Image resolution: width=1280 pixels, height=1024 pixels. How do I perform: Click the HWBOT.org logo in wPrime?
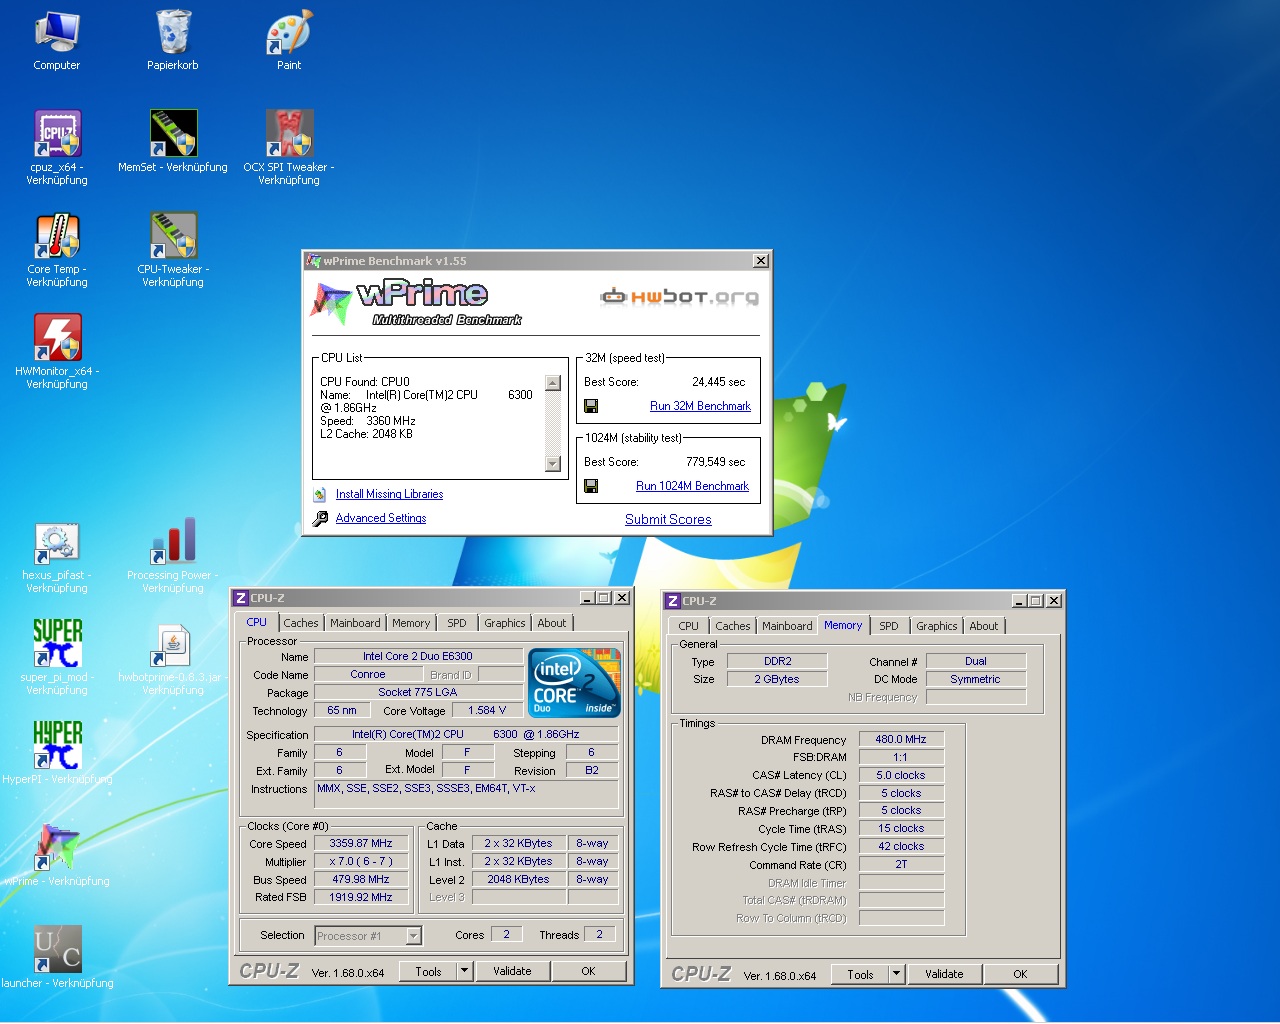[680, 296]
